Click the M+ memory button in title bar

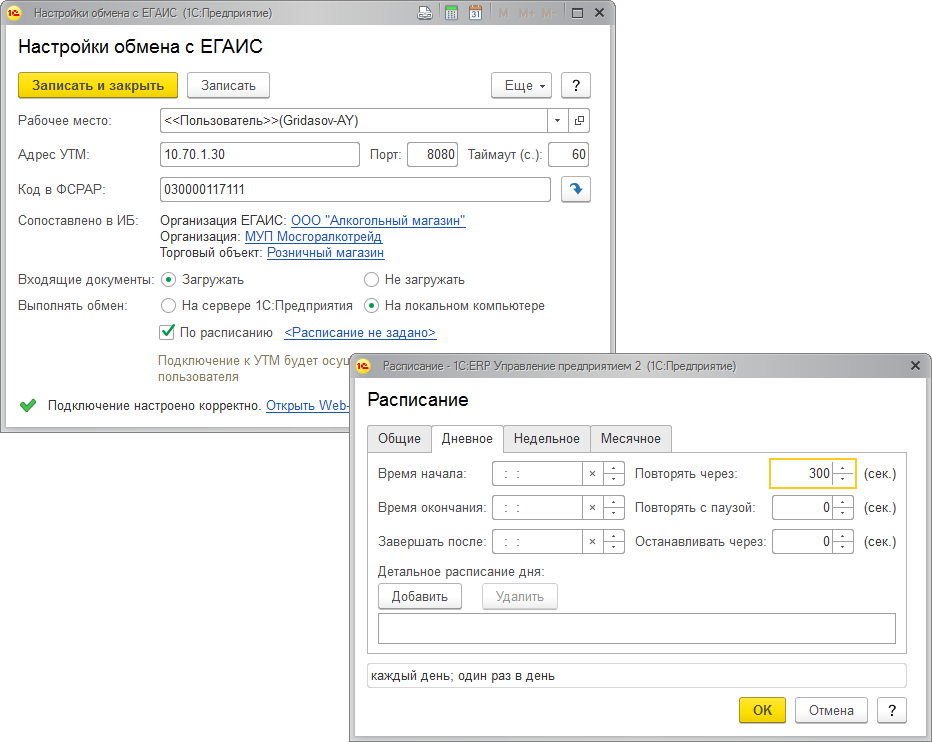pyautogui.click(x=526, y=13)
